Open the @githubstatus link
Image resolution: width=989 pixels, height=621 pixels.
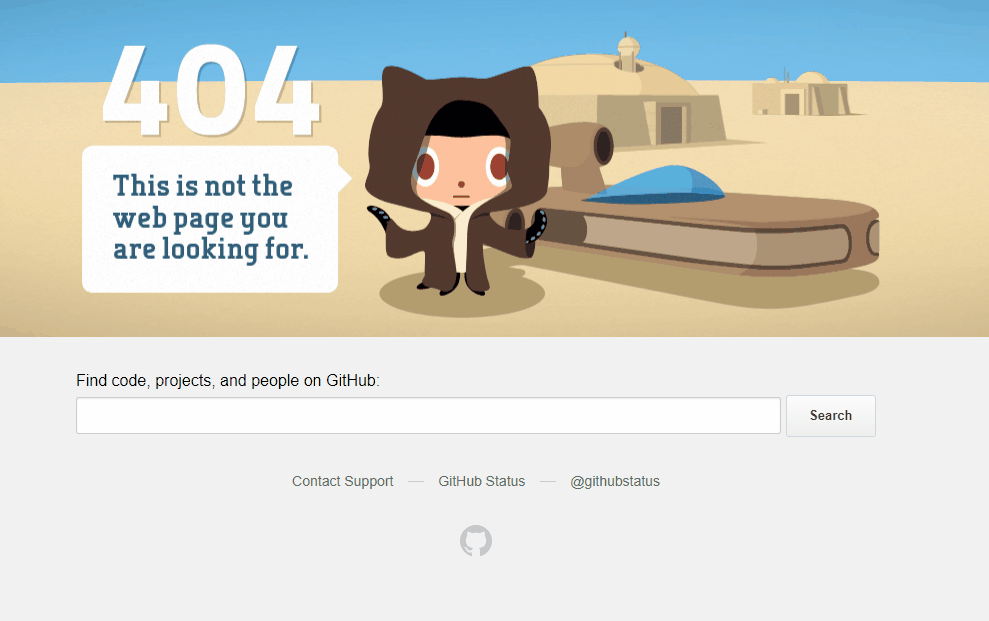(x=614, y=481)
